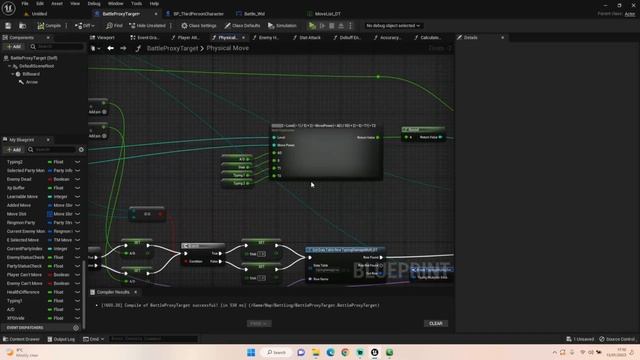Navigate forward in graph history

point(123,48)
